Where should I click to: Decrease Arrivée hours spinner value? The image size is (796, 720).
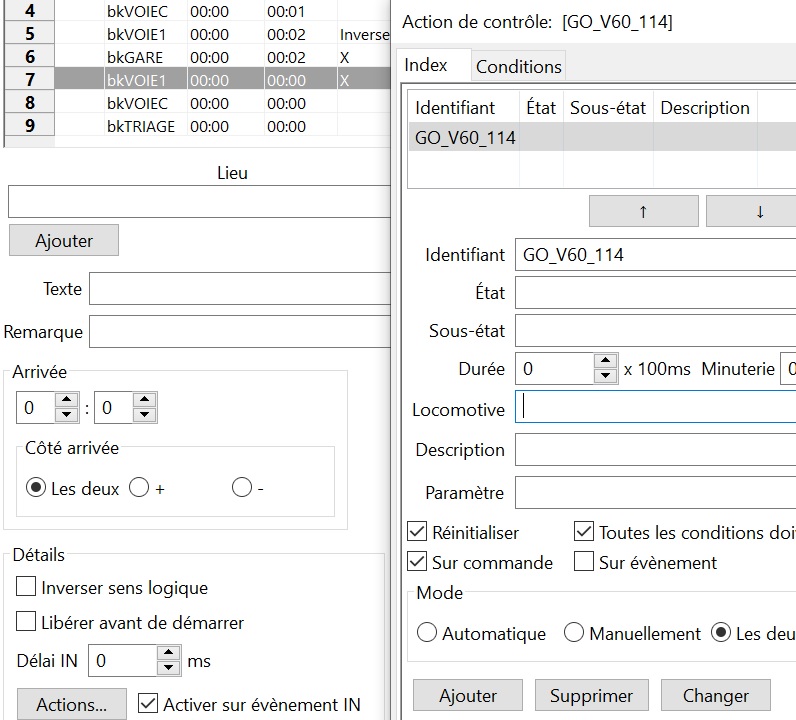pyautogui.click(x=67, y=415)
